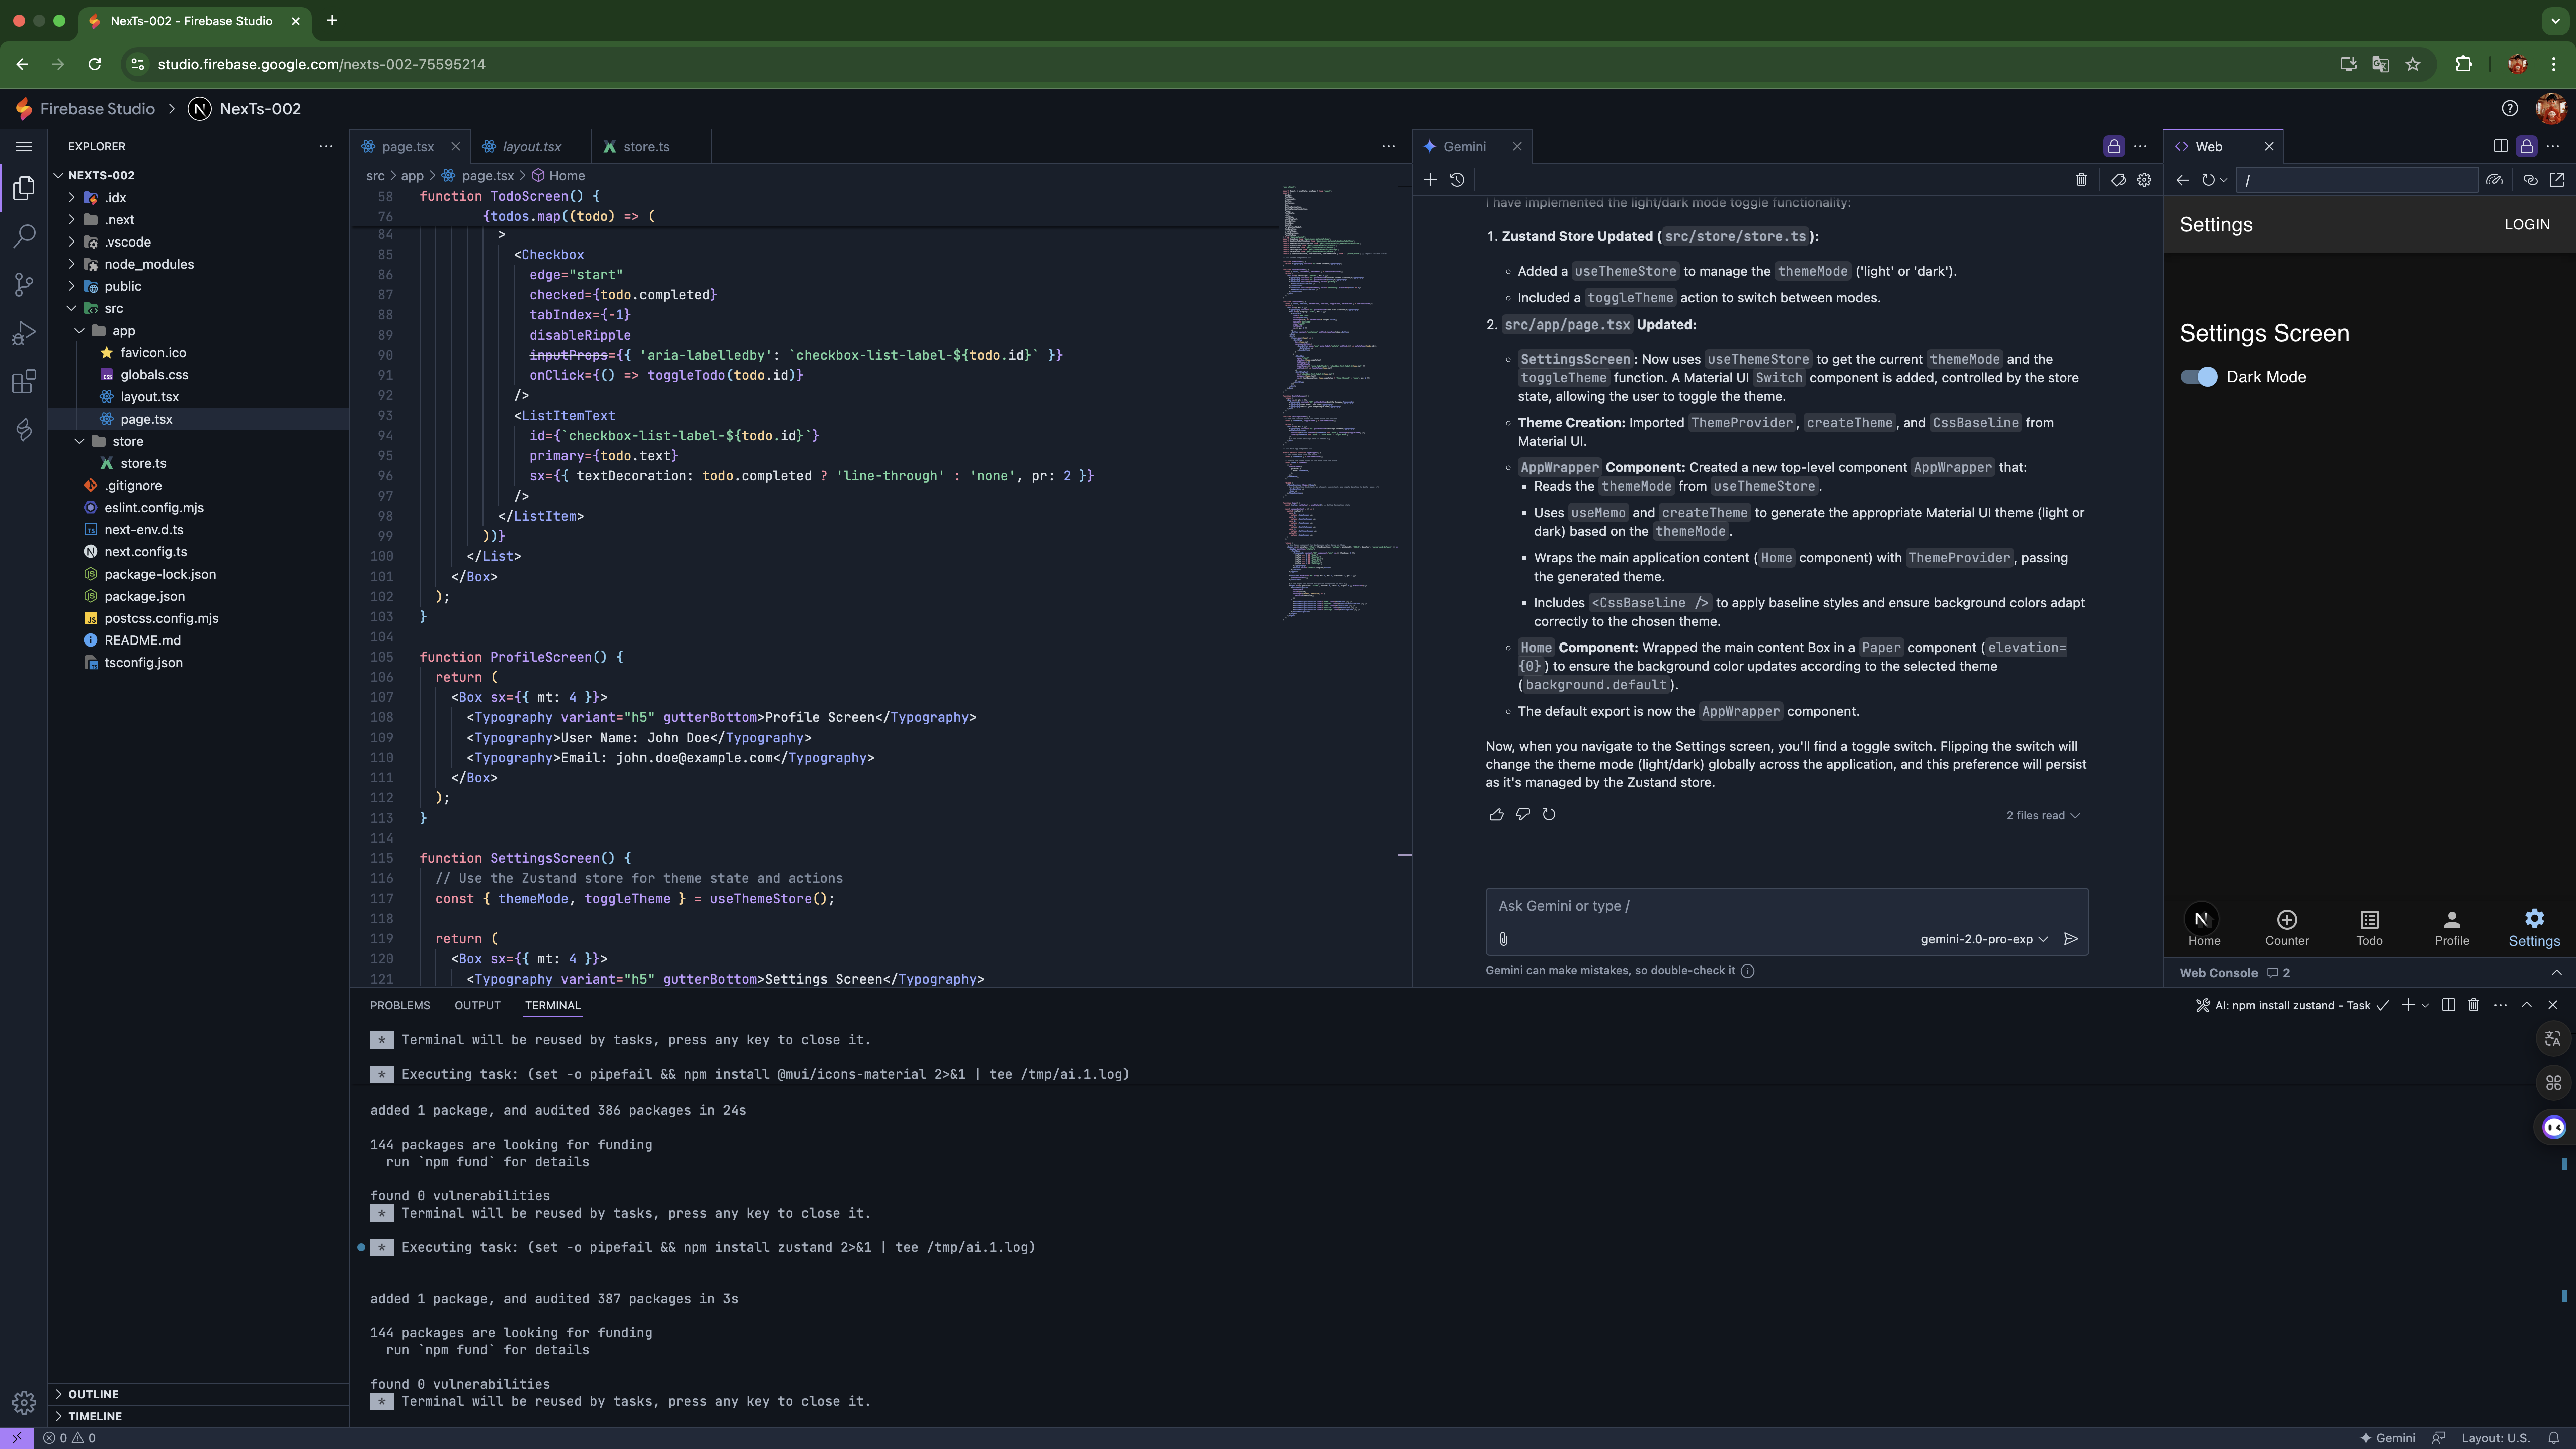Send the Gemini prompt with arrow icon
The width and height of the screenshot is (2576, 1449).
[x=2071, y=939]
